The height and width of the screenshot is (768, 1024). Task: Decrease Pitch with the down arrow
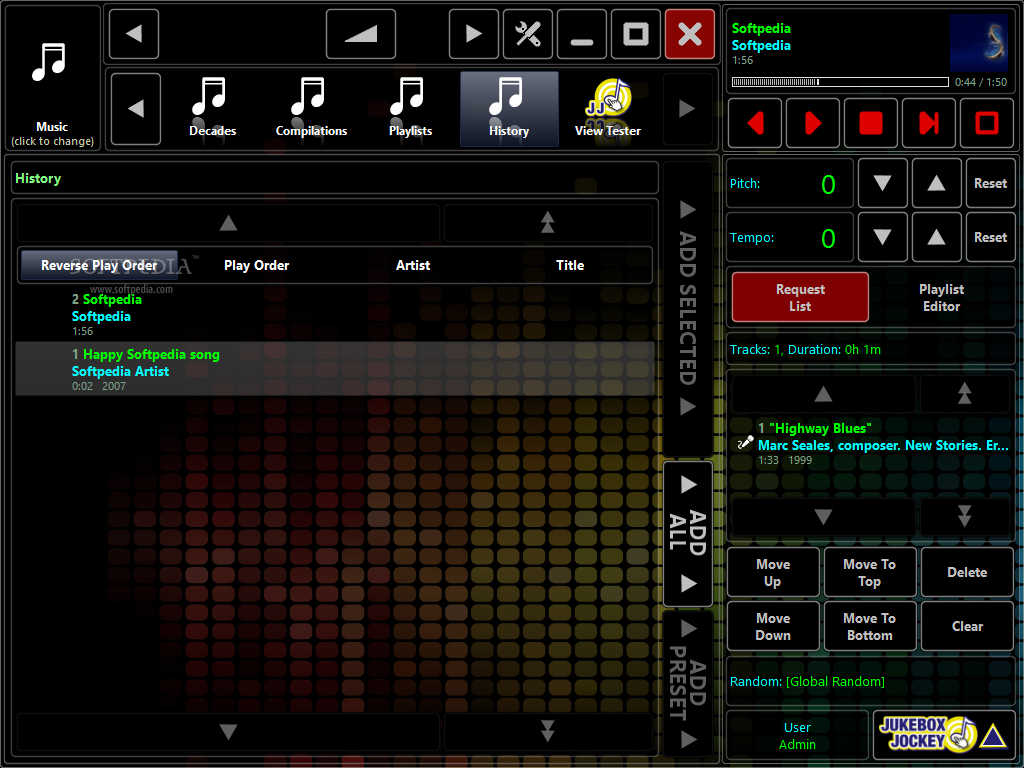click(x=882, y=184)
